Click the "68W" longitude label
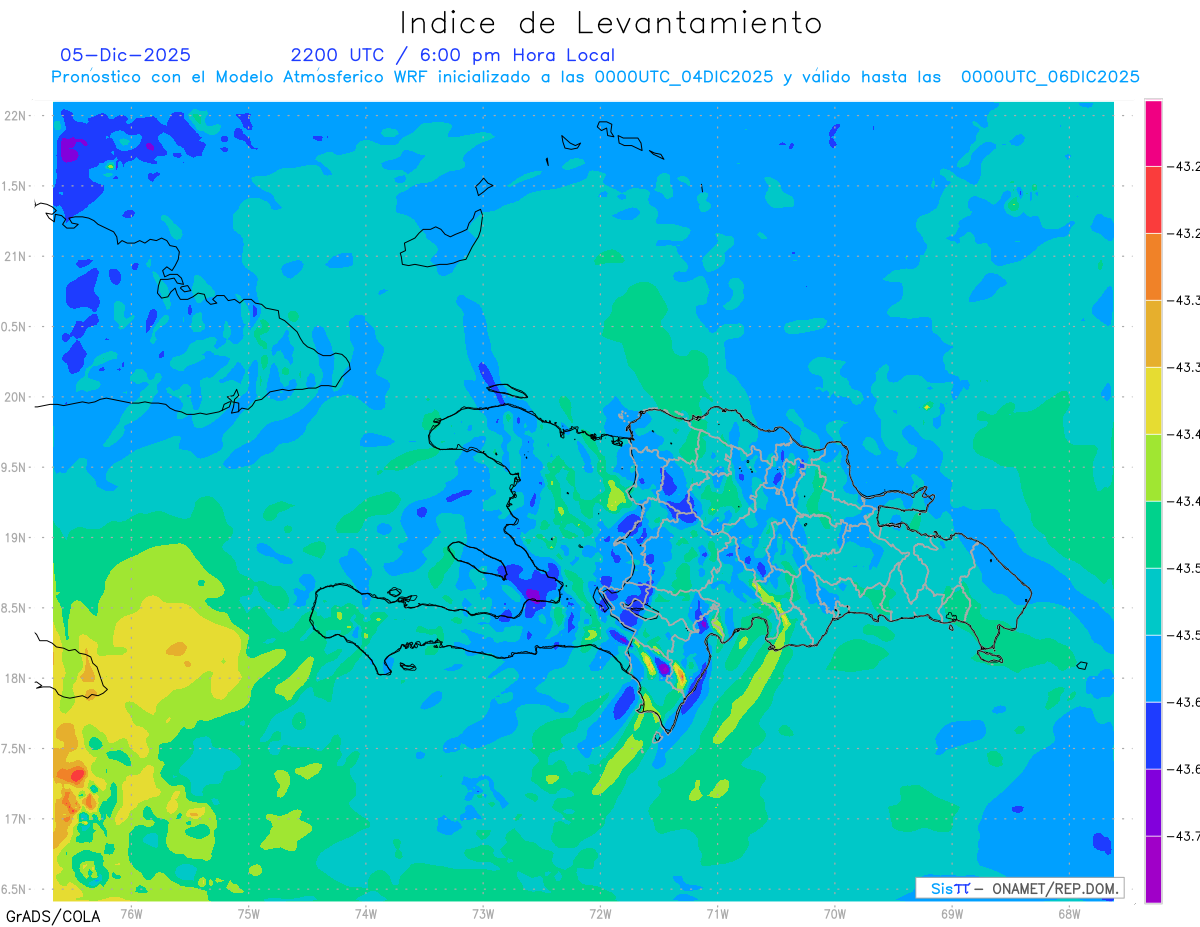 pyautogui.click(x=1069, y=913)
